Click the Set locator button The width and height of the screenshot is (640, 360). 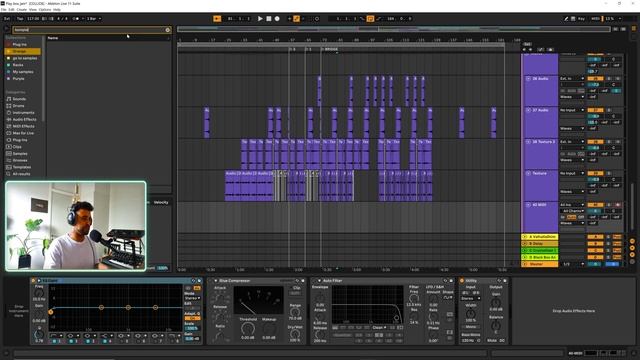pyautogui.click(x=527, y=44)
